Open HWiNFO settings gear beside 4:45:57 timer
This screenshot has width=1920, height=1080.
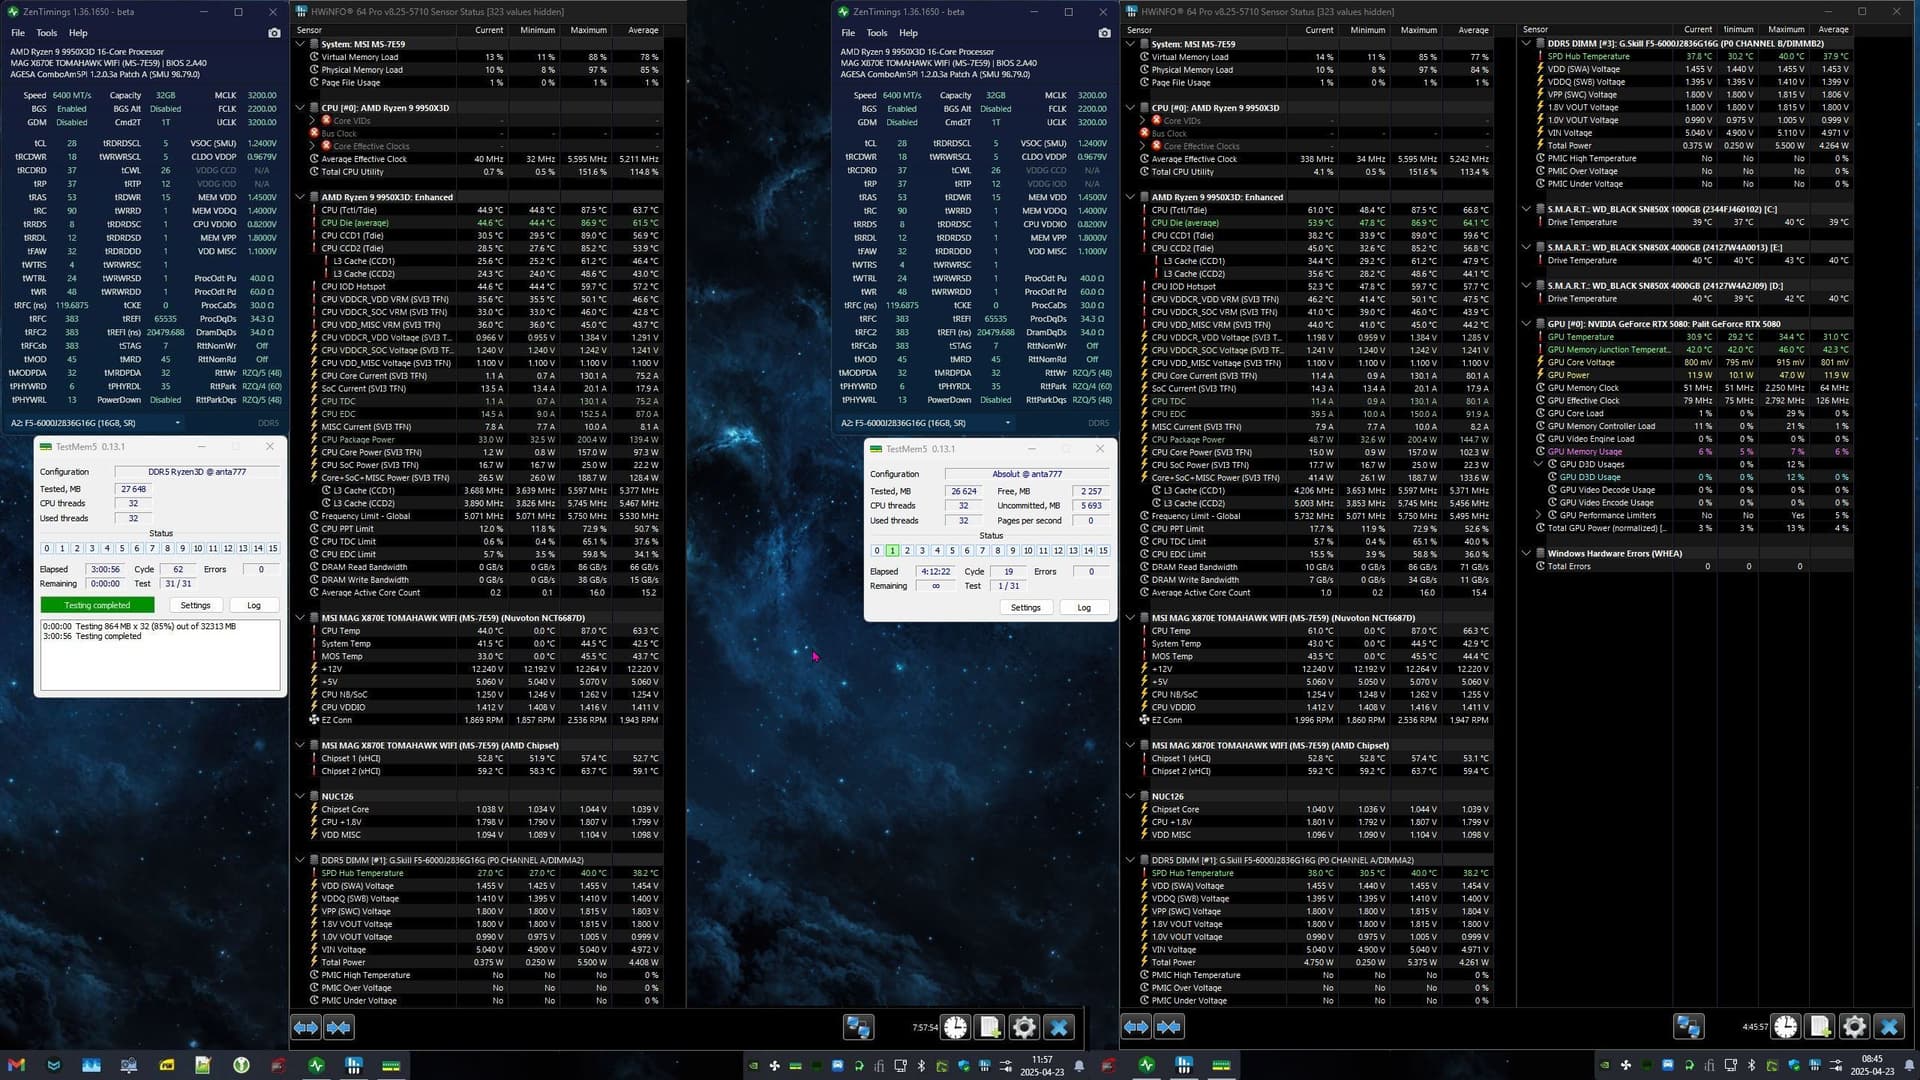[x=1854, y=1027]
